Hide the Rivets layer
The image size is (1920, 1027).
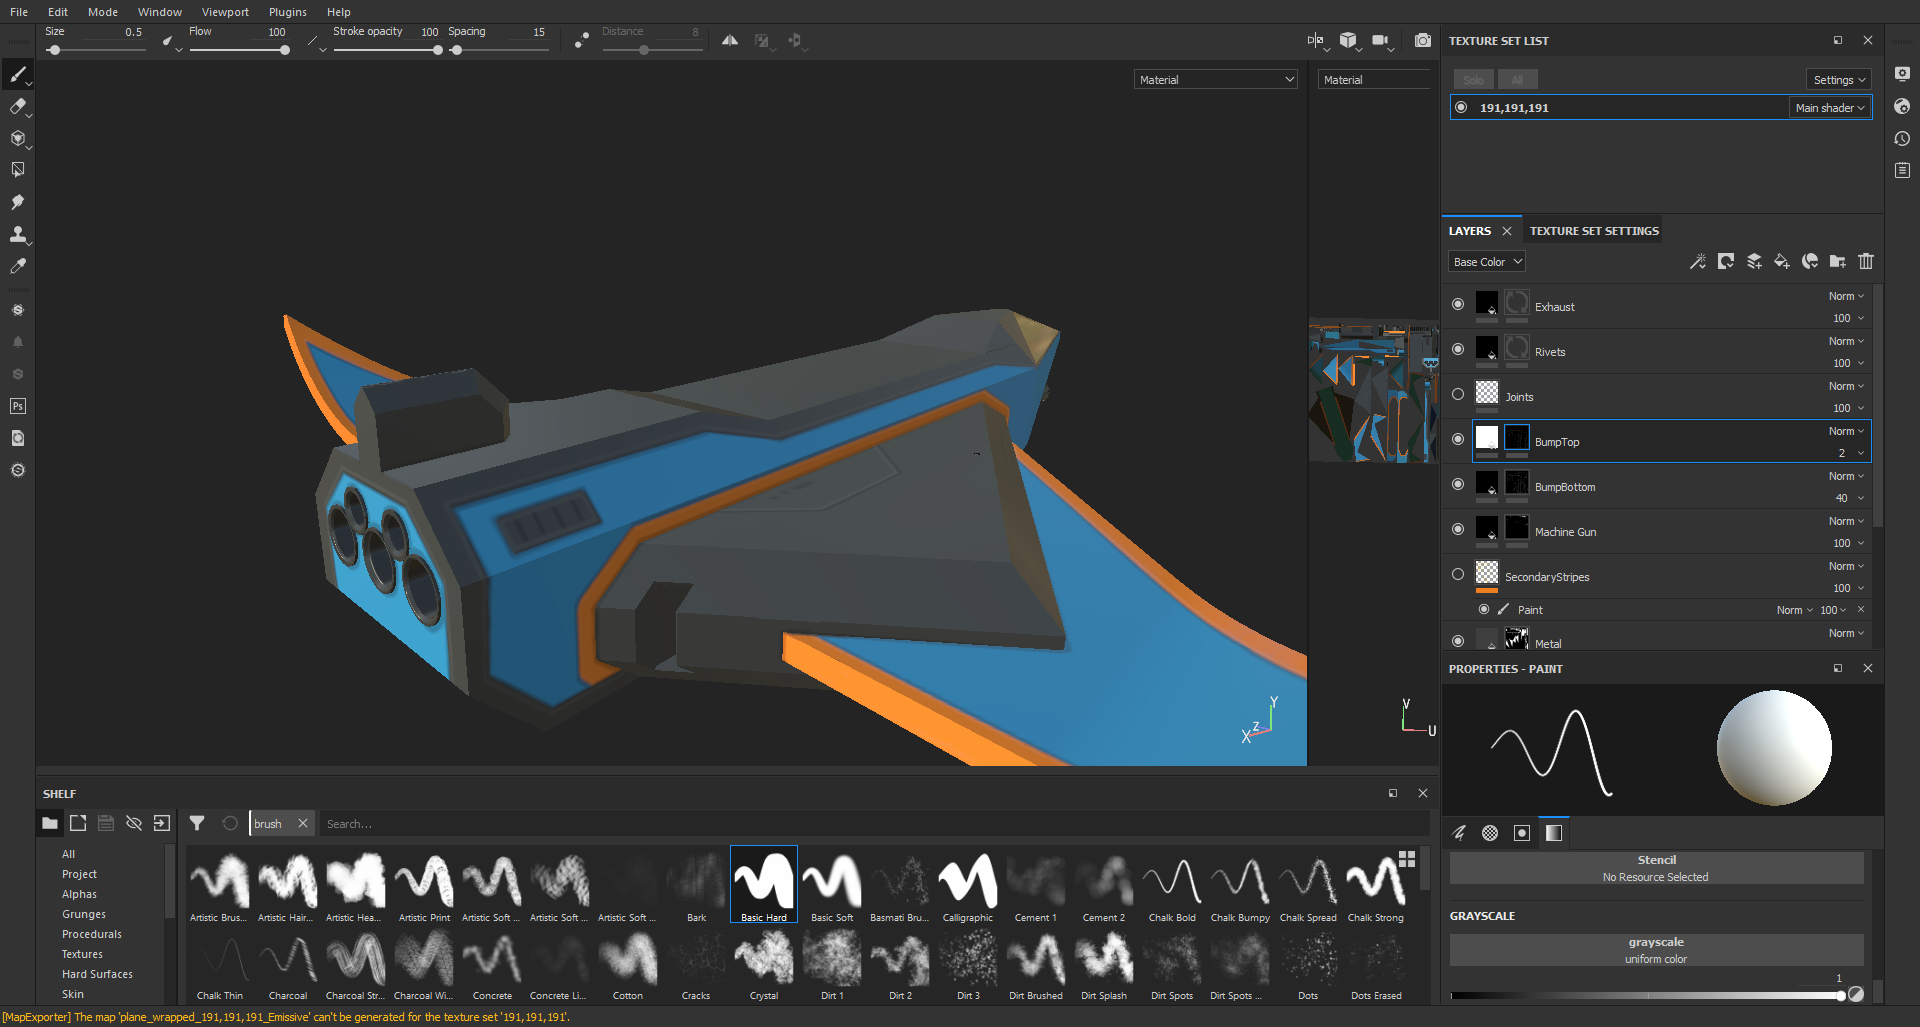(1458, 349)
